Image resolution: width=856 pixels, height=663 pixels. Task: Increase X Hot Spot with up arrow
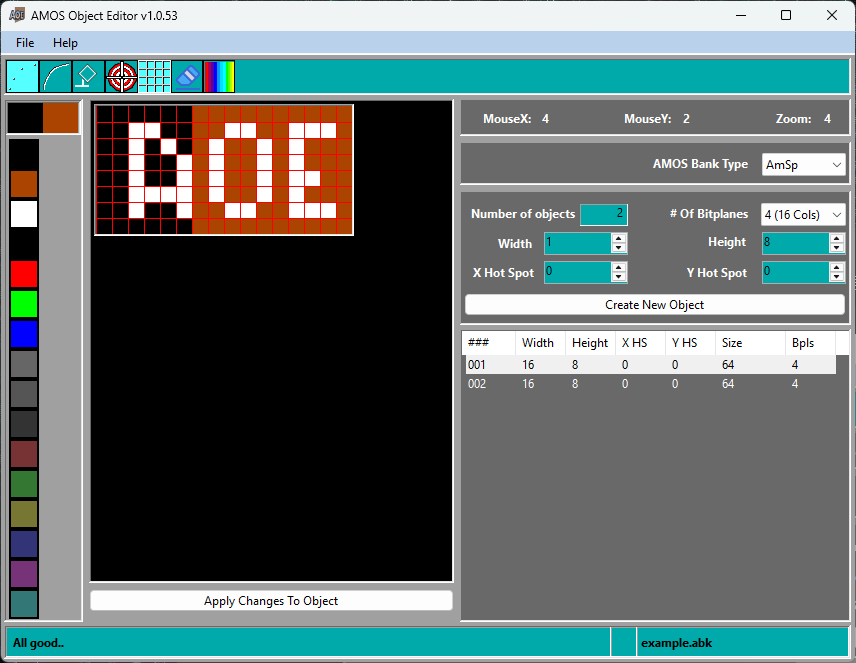click(x=619, y=267)
